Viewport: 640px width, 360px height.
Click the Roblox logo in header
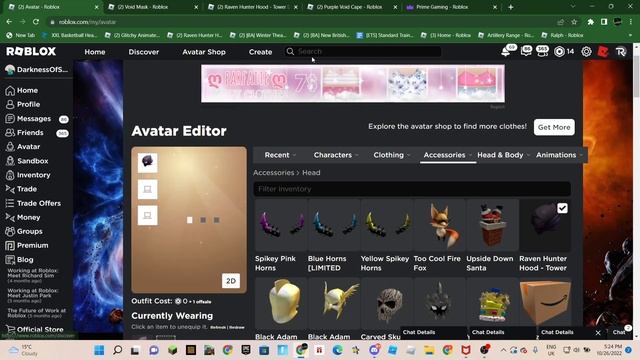pos(31,51)
